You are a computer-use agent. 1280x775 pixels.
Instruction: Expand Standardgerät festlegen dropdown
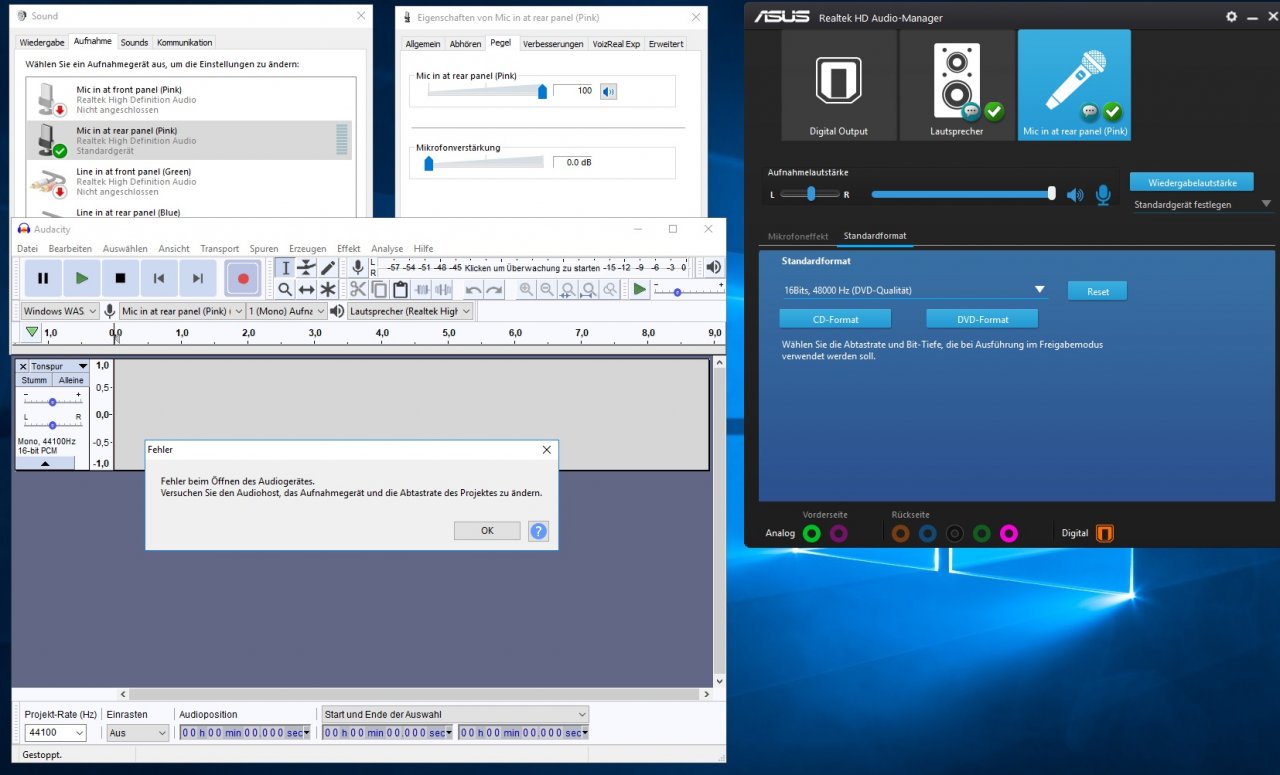pos(1203,204)
